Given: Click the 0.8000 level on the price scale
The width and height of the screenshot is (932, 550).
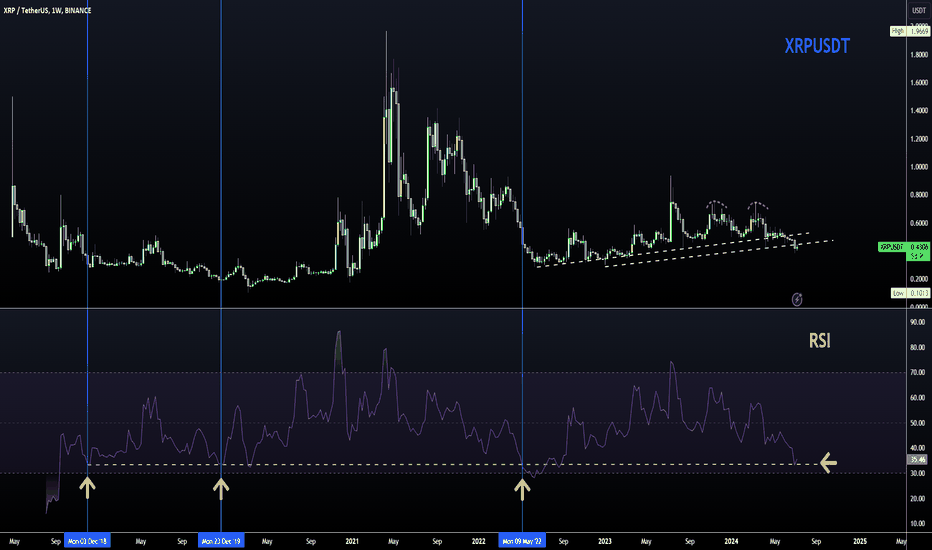Looking at the screenshot, I should [919, 195].
